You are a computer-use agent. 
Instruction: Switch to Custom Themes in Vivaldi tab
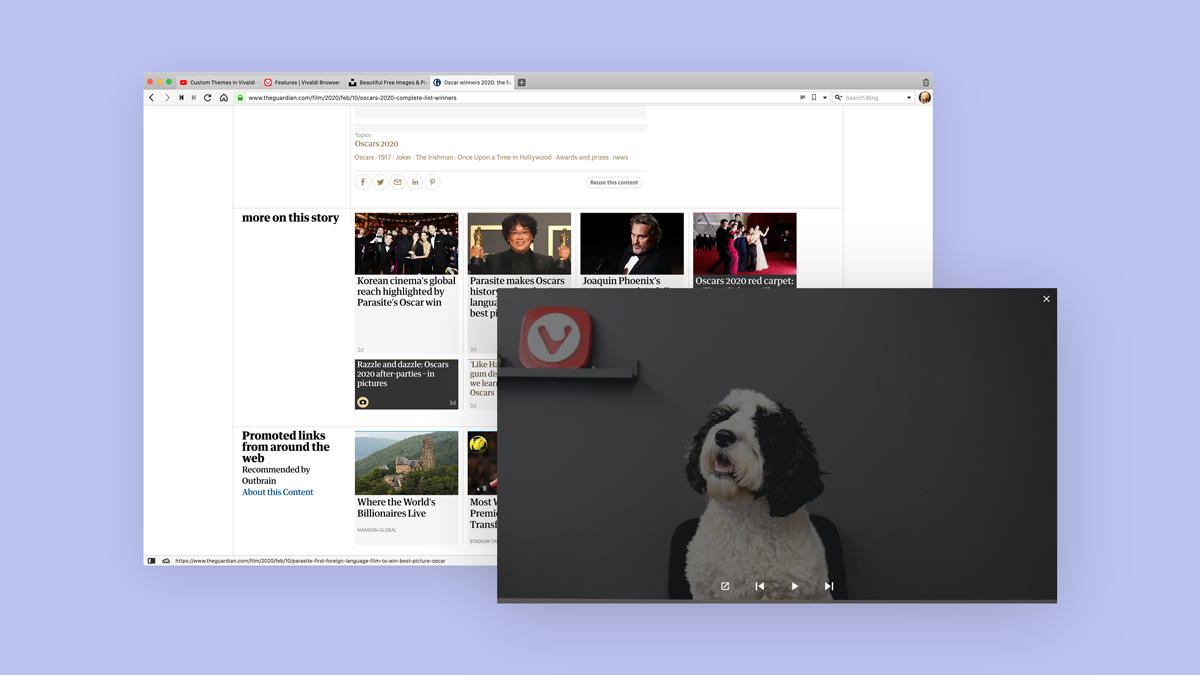click(217, 82)
